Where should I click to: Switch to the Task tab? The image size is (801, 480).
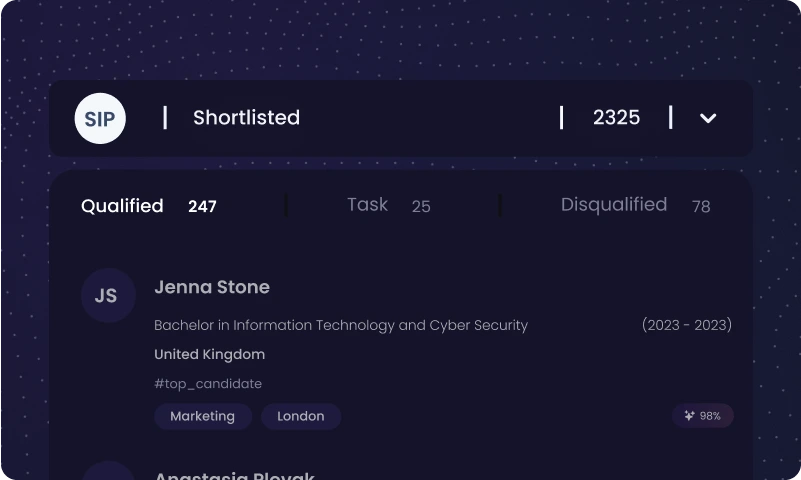click(367, 205)
